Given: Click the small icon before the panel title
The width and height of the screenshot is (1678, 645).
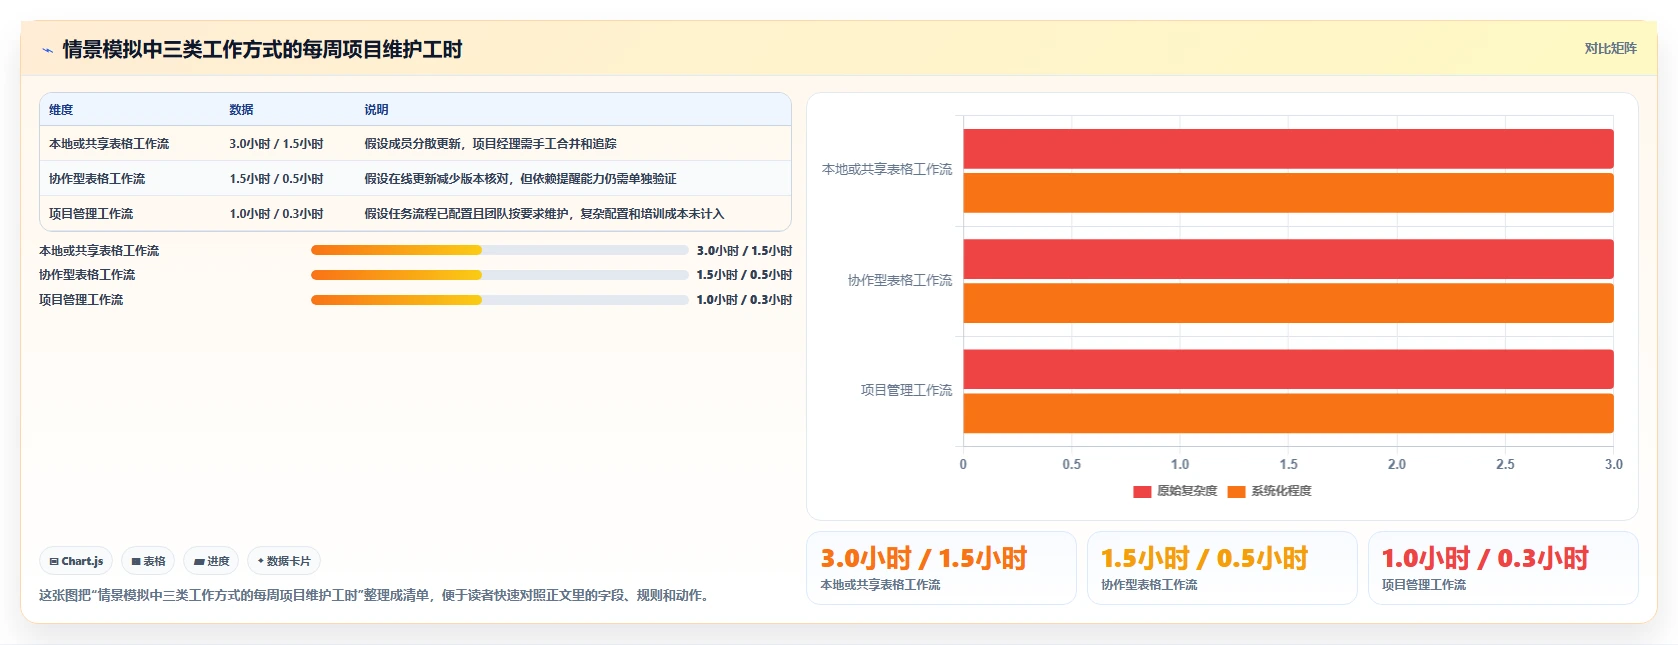Looking at the screenshot, I should pos(47,50).
